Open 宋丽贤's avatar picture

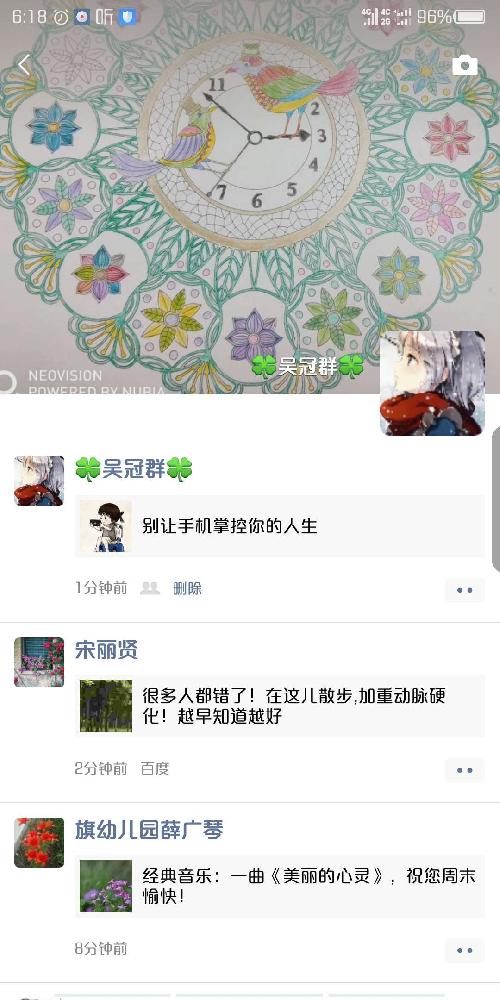point(39,662)
